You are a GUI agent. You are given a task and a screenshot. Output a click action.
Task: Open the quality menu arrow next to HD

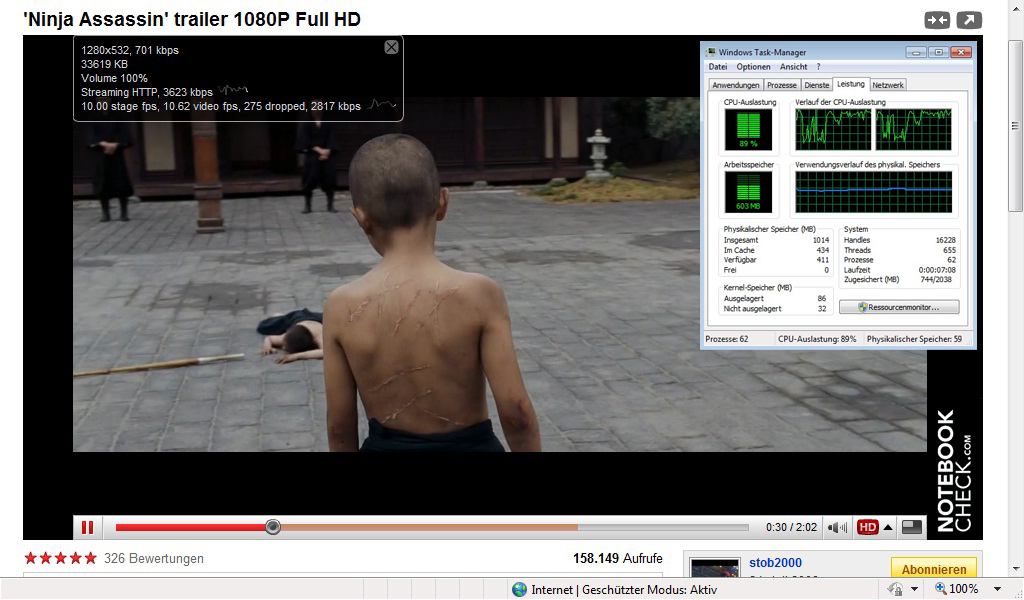pyautogui.click(x=888, y=528)
